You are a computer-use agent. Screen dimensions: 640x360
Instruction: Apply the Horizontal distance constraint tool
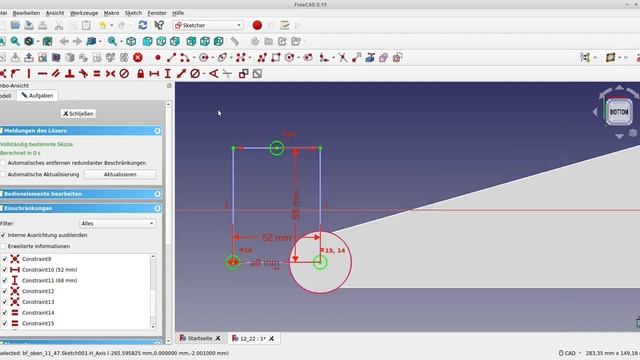pyautogui.click(x=154, y=73)
